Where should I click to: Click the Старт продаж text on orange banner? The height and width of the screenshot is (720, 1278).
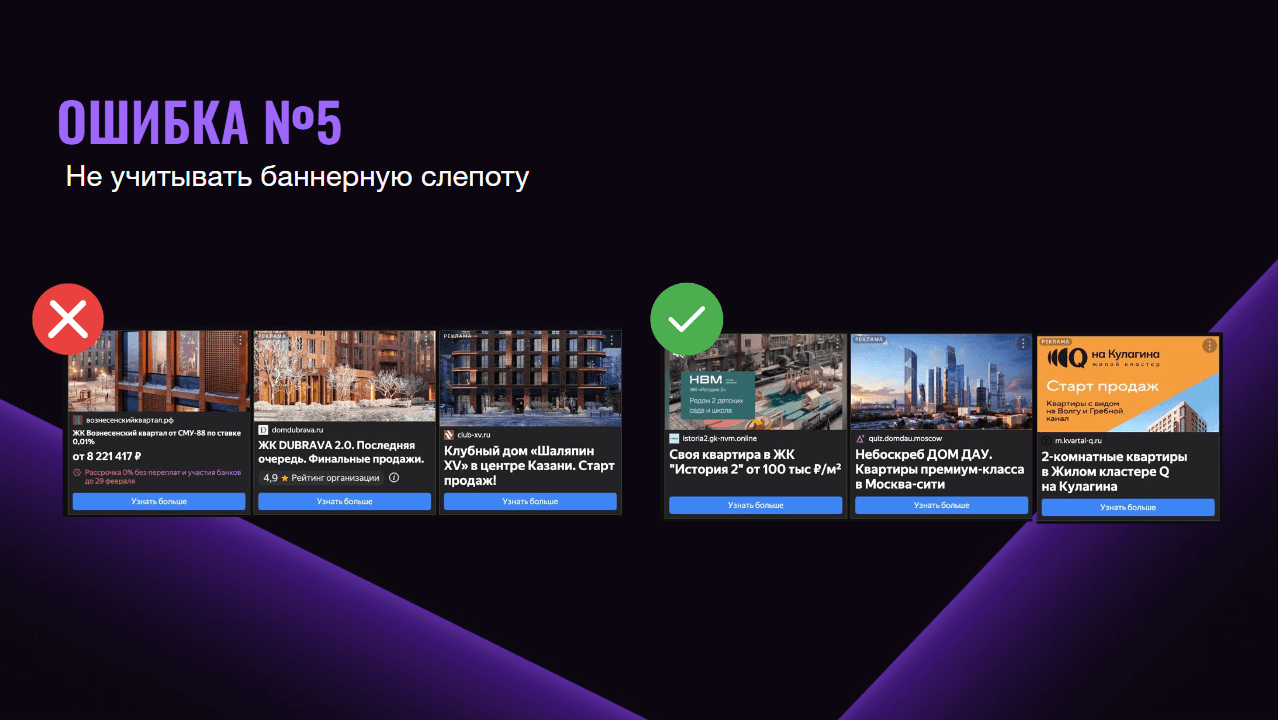tap(1102, 385)
